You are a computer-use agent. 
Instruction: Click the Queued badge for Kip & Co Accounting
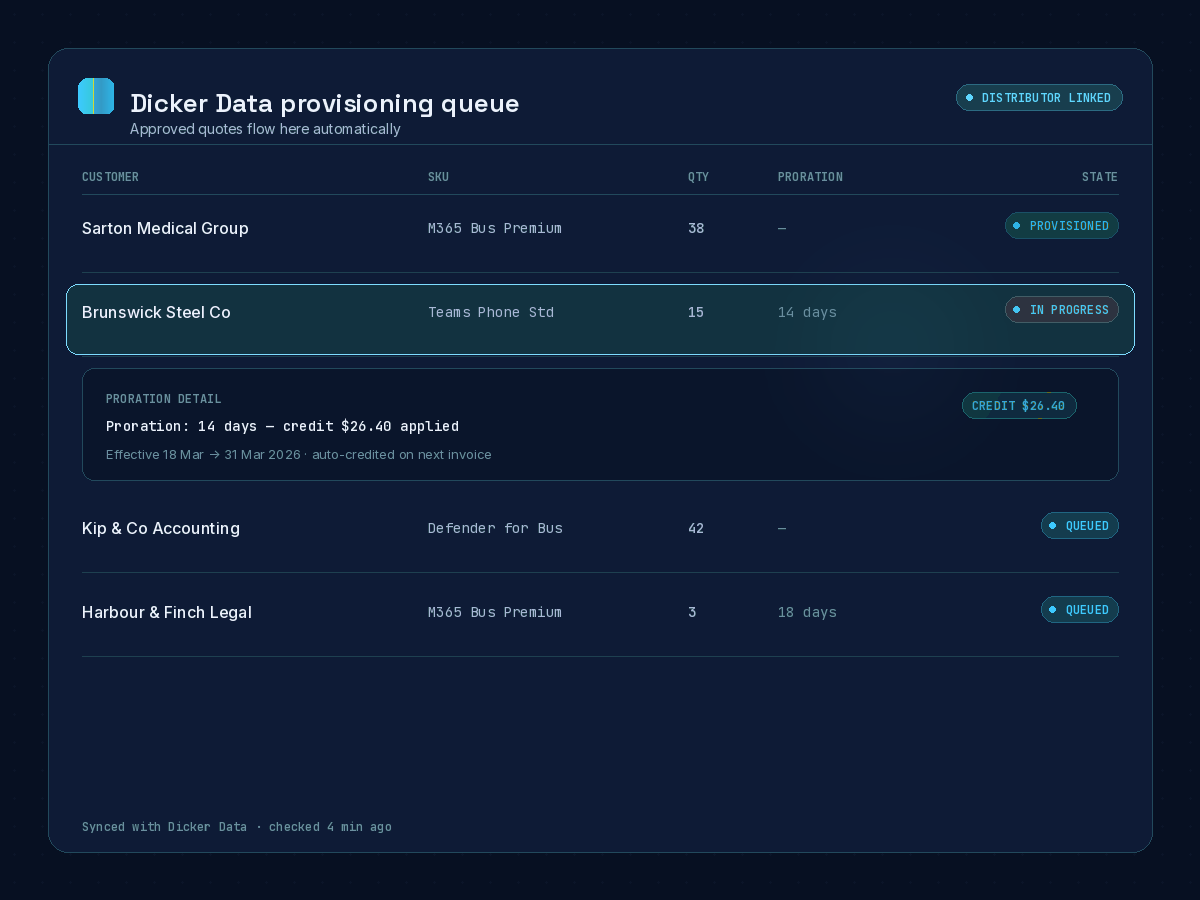[x=1079, y=526]
